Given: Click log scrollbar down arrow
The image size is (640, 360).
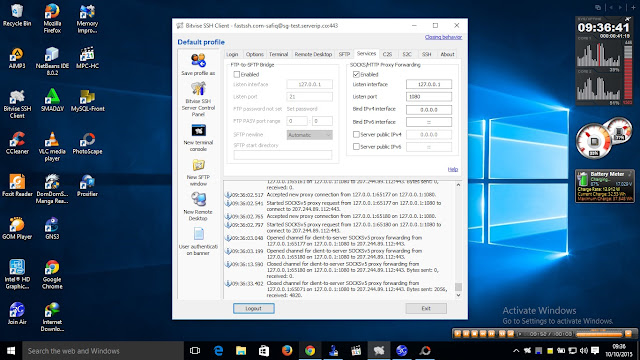Looking at the screenshot, I should click(458, 295).
